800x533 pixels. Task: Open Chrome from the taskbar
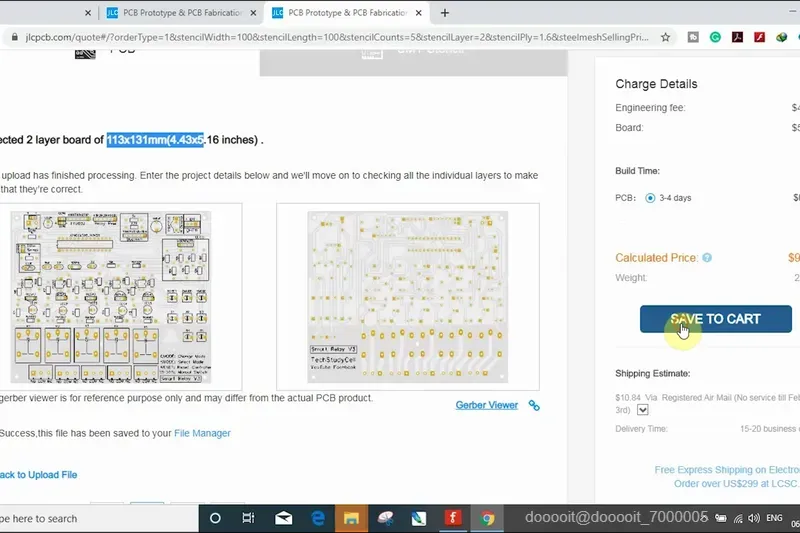[487, 518]
